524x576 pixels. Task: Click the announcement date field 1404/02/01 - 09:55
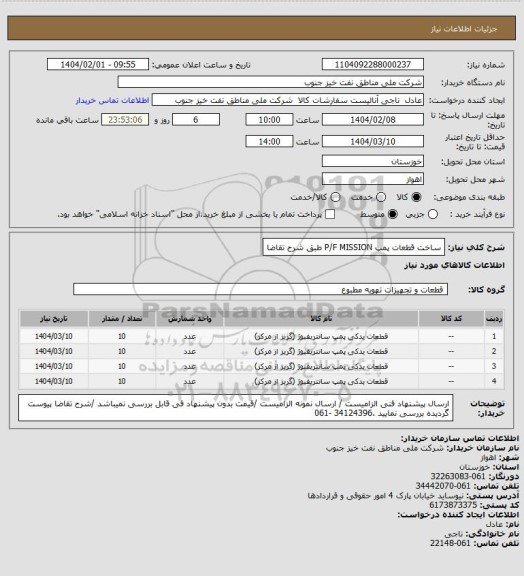(98, 64)
